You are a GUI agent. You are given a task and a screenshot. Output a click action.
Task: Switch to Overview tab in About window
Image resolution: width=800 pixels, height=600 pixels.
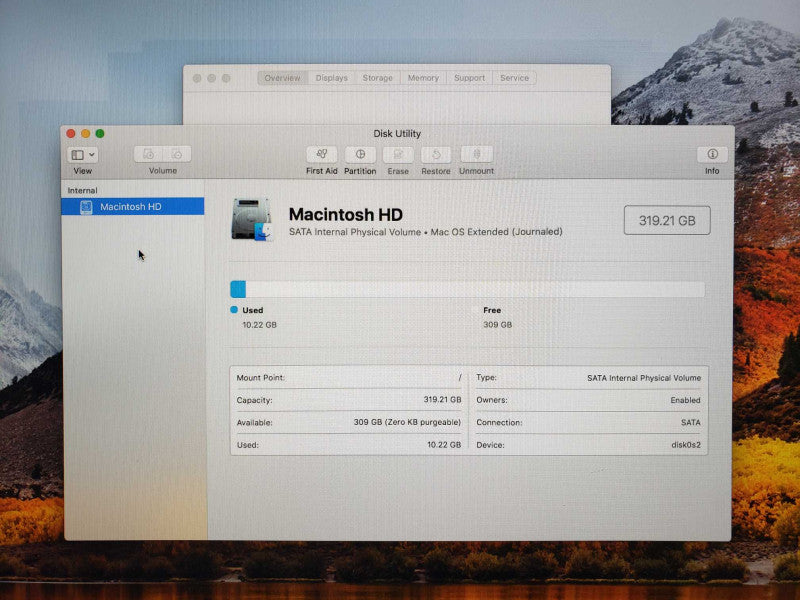coord(282,78)
